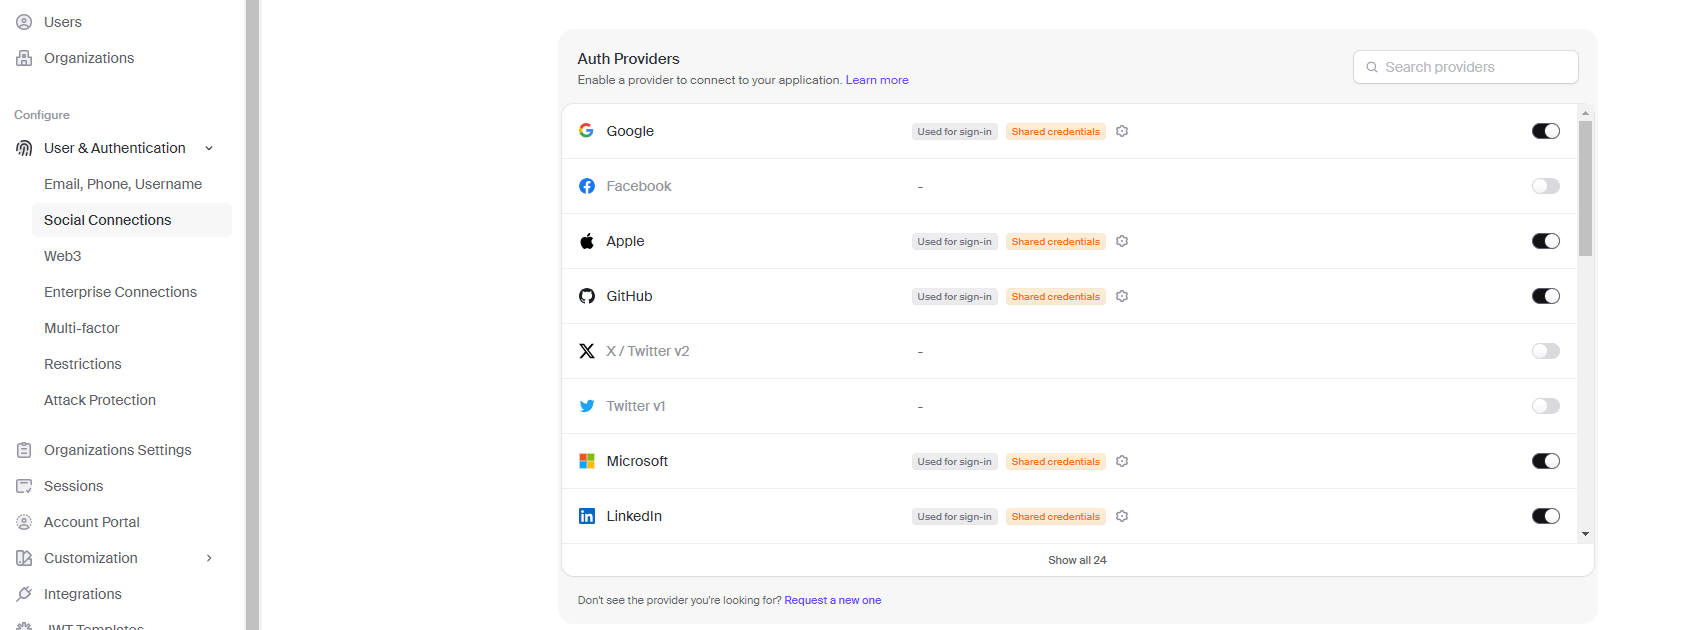Open the Sessions page

[x=74, y=486]
